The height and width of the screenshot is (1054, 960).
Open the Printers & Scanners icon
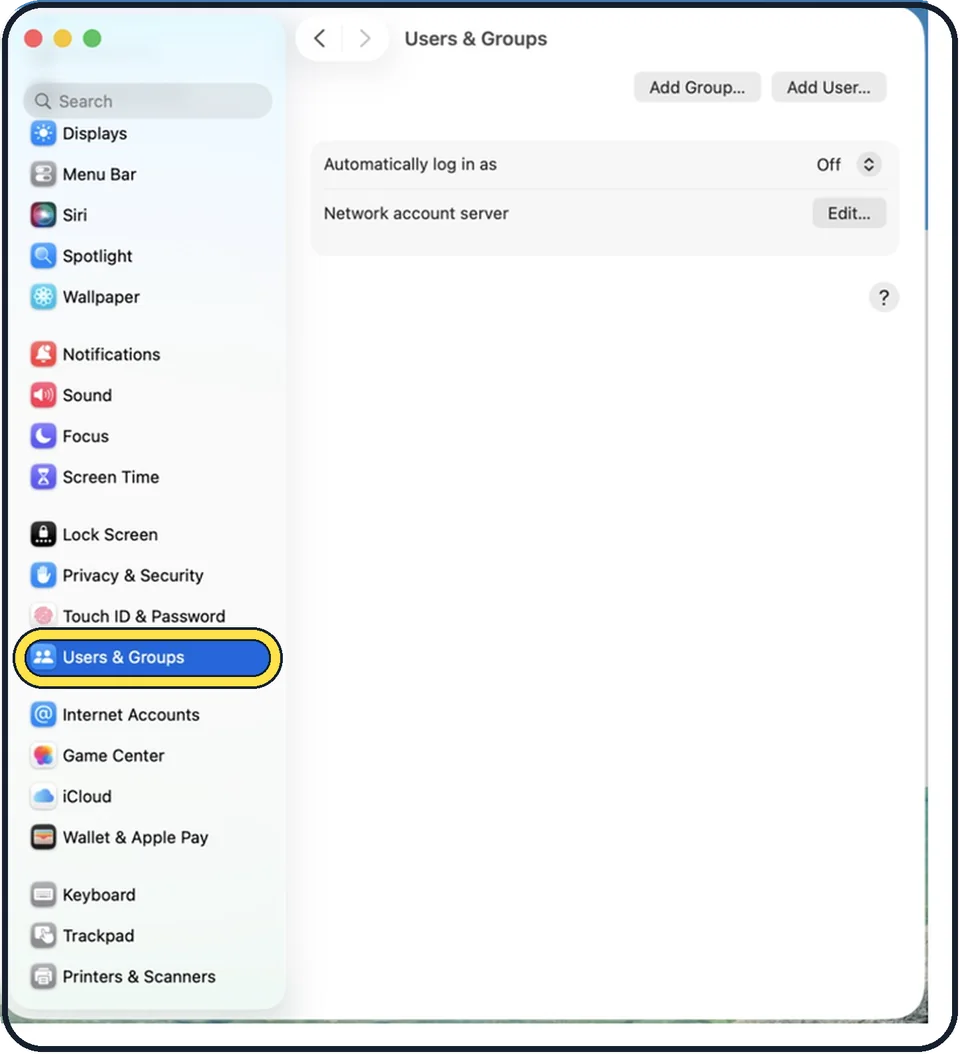pyautogui.click(x=44, y=977)
